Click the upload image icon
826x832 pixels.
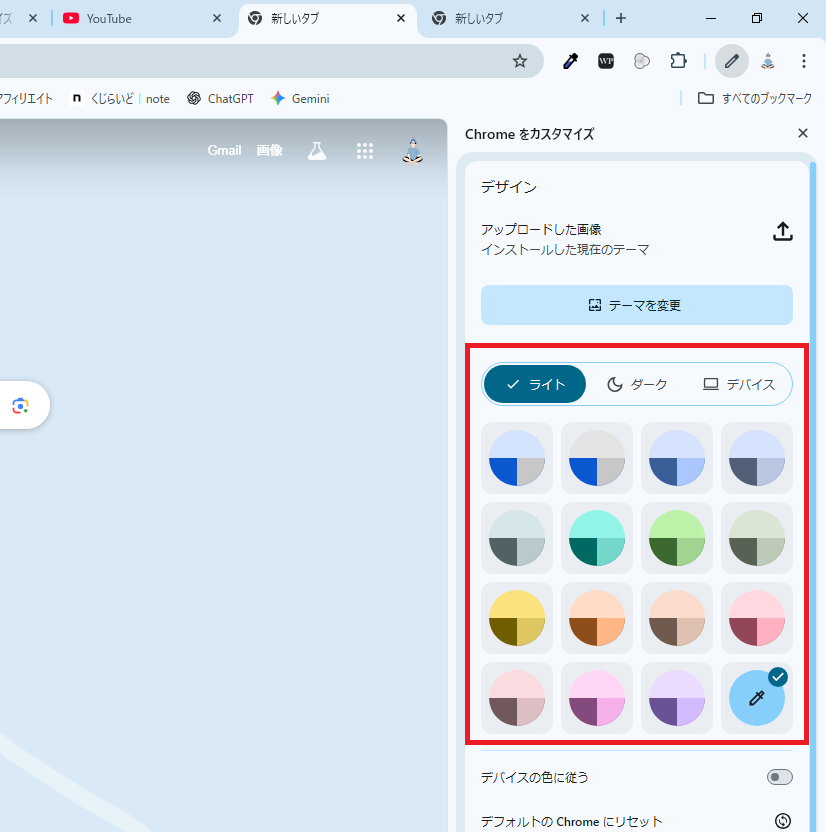tap(783, 231)
